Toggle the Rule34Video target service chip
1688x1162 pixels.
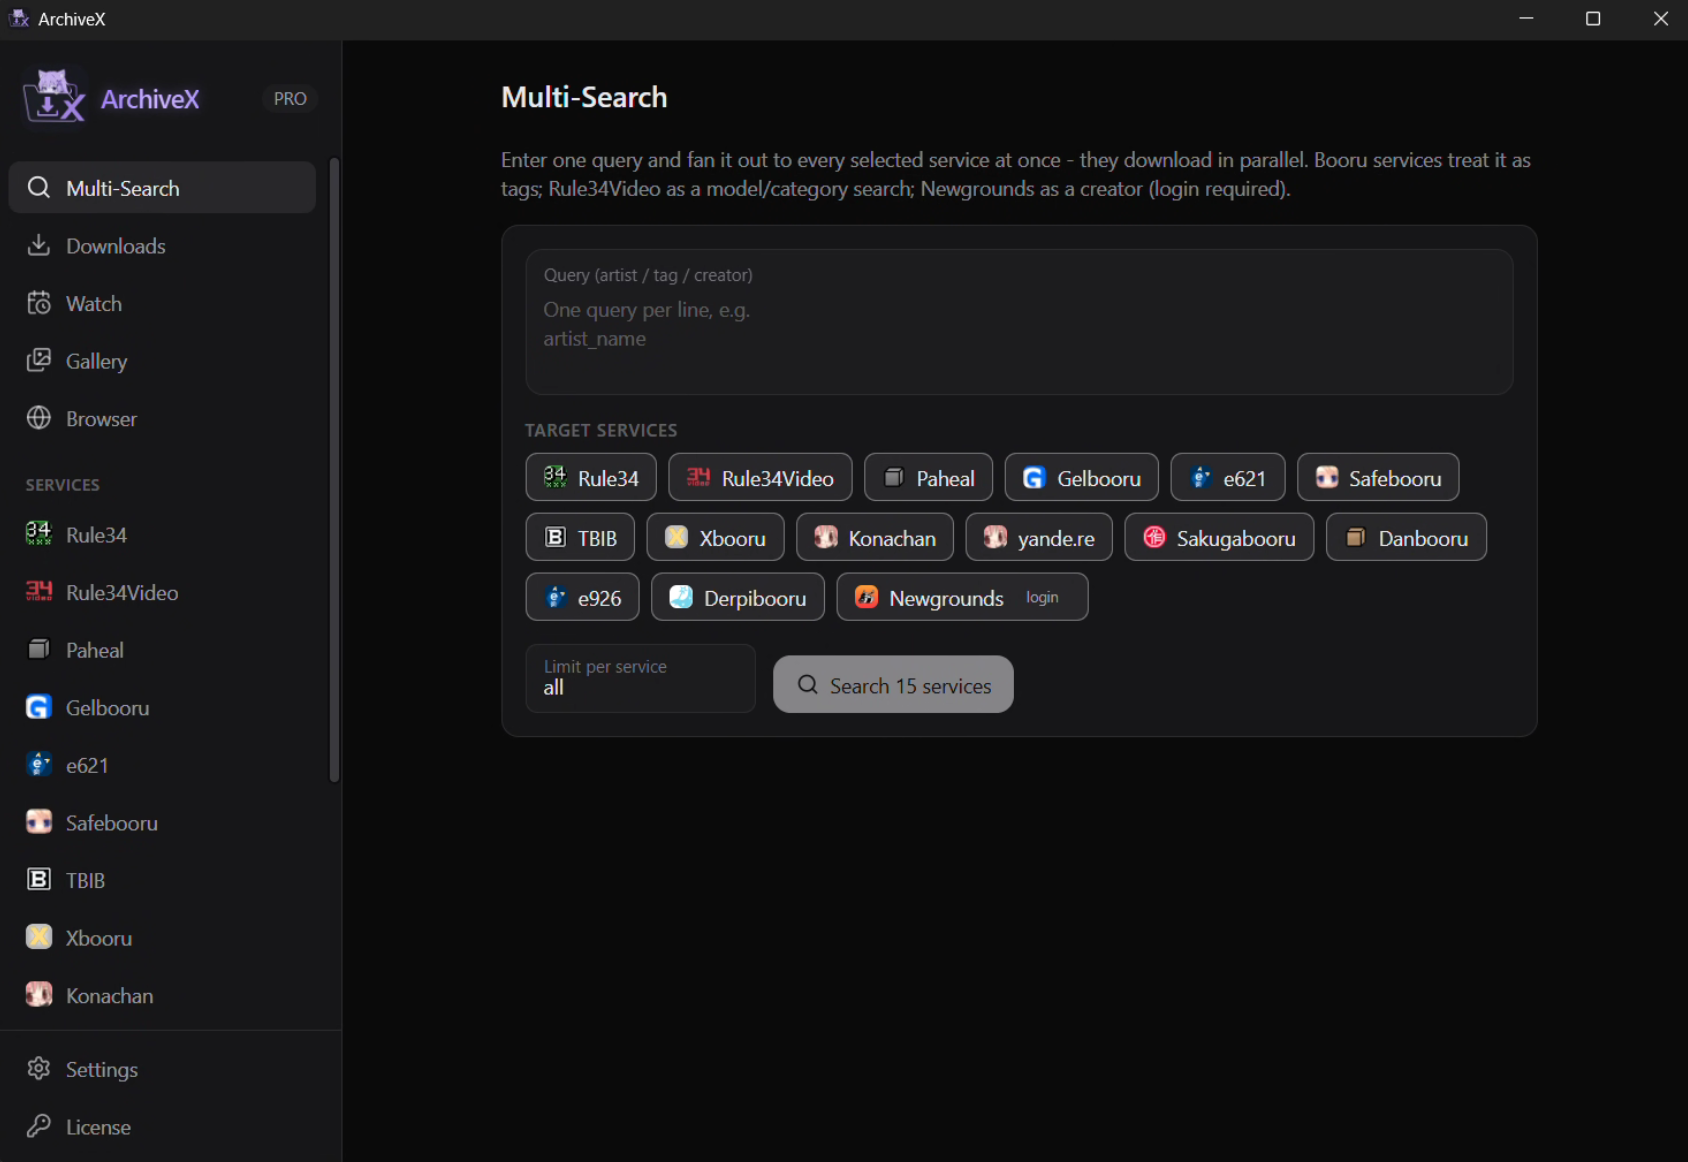760,478
